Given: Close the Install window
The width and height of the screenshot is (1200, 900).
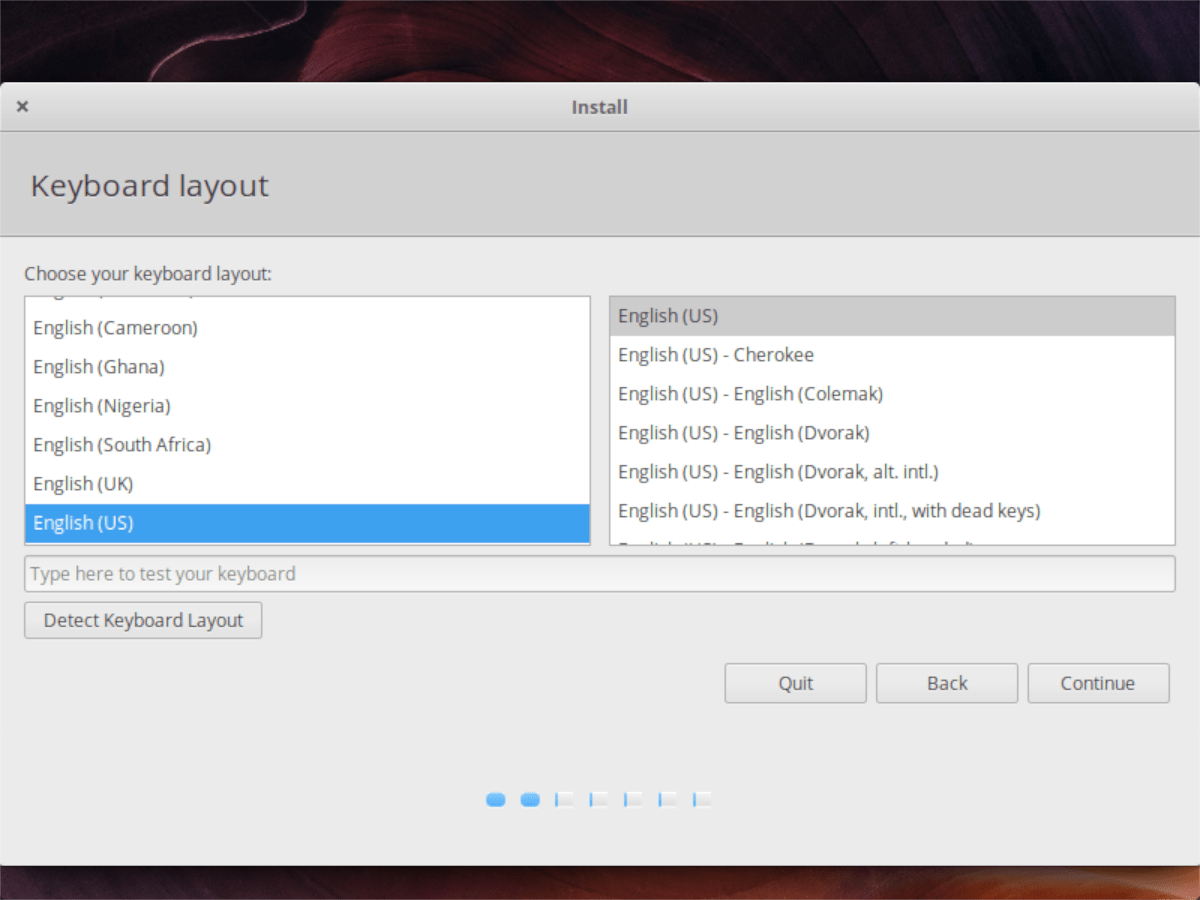Looking at the screenshot, I should (x=22, y=106).
